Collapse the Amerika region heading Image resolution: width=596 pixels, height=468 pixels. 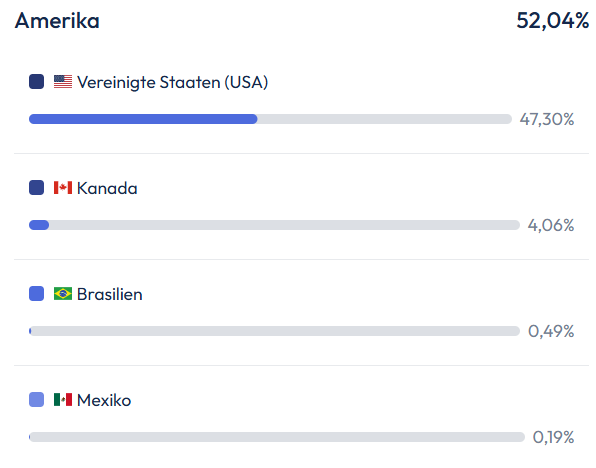57,21
